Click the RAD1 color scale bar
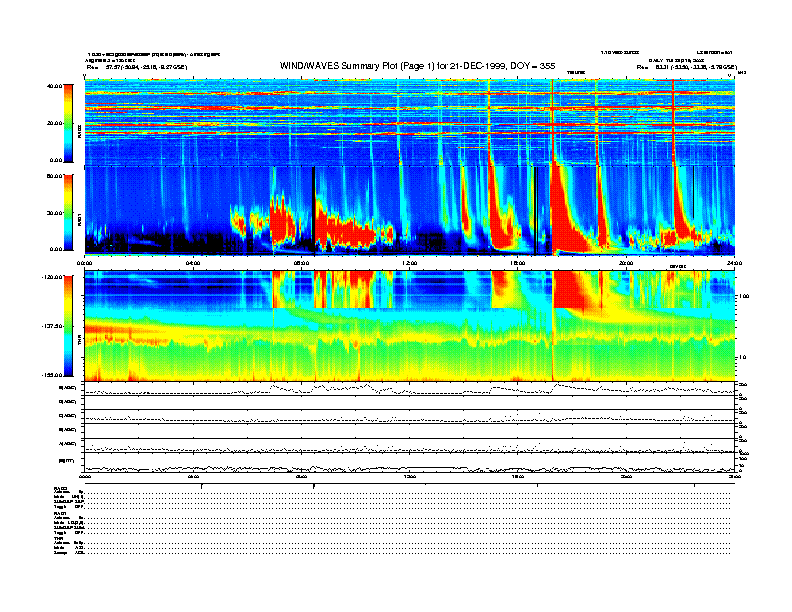792x612 pixels. coord(68,213)
